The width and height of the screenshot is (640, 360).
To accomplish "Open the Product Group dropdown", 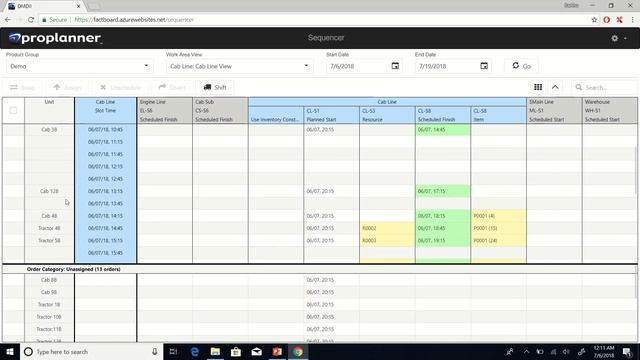I will coord(79,66).
